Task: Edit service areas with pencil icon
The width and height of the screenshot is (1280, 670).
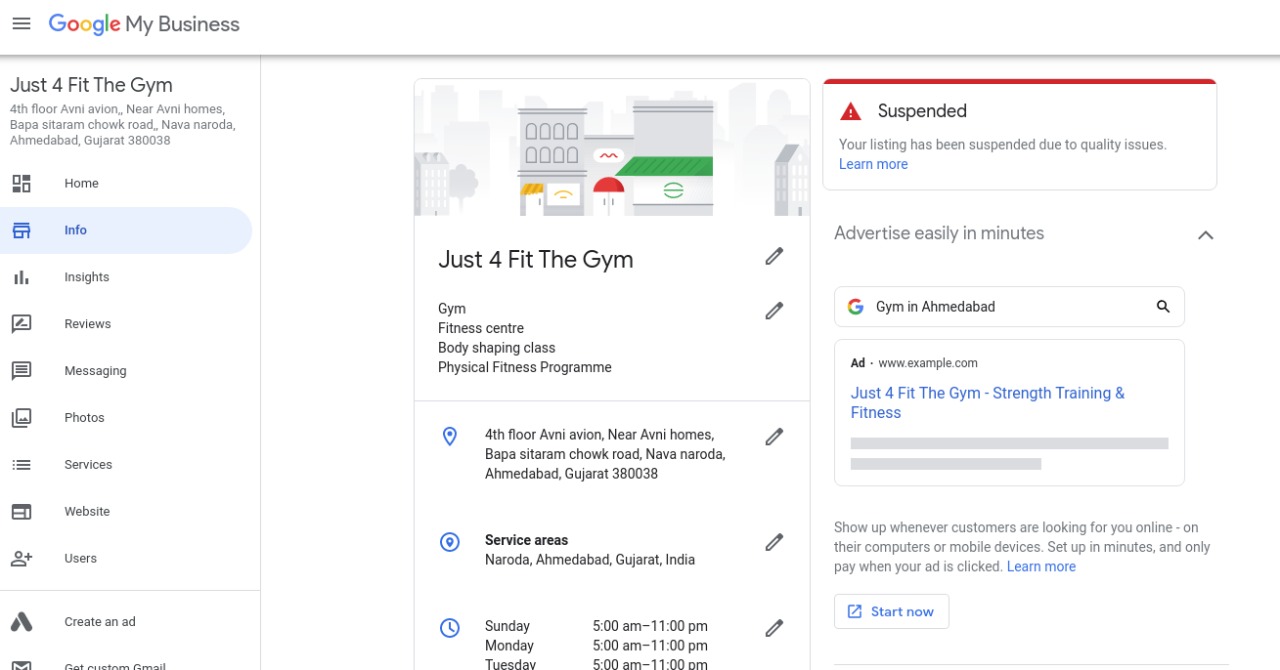Action: tap(774, 542)
